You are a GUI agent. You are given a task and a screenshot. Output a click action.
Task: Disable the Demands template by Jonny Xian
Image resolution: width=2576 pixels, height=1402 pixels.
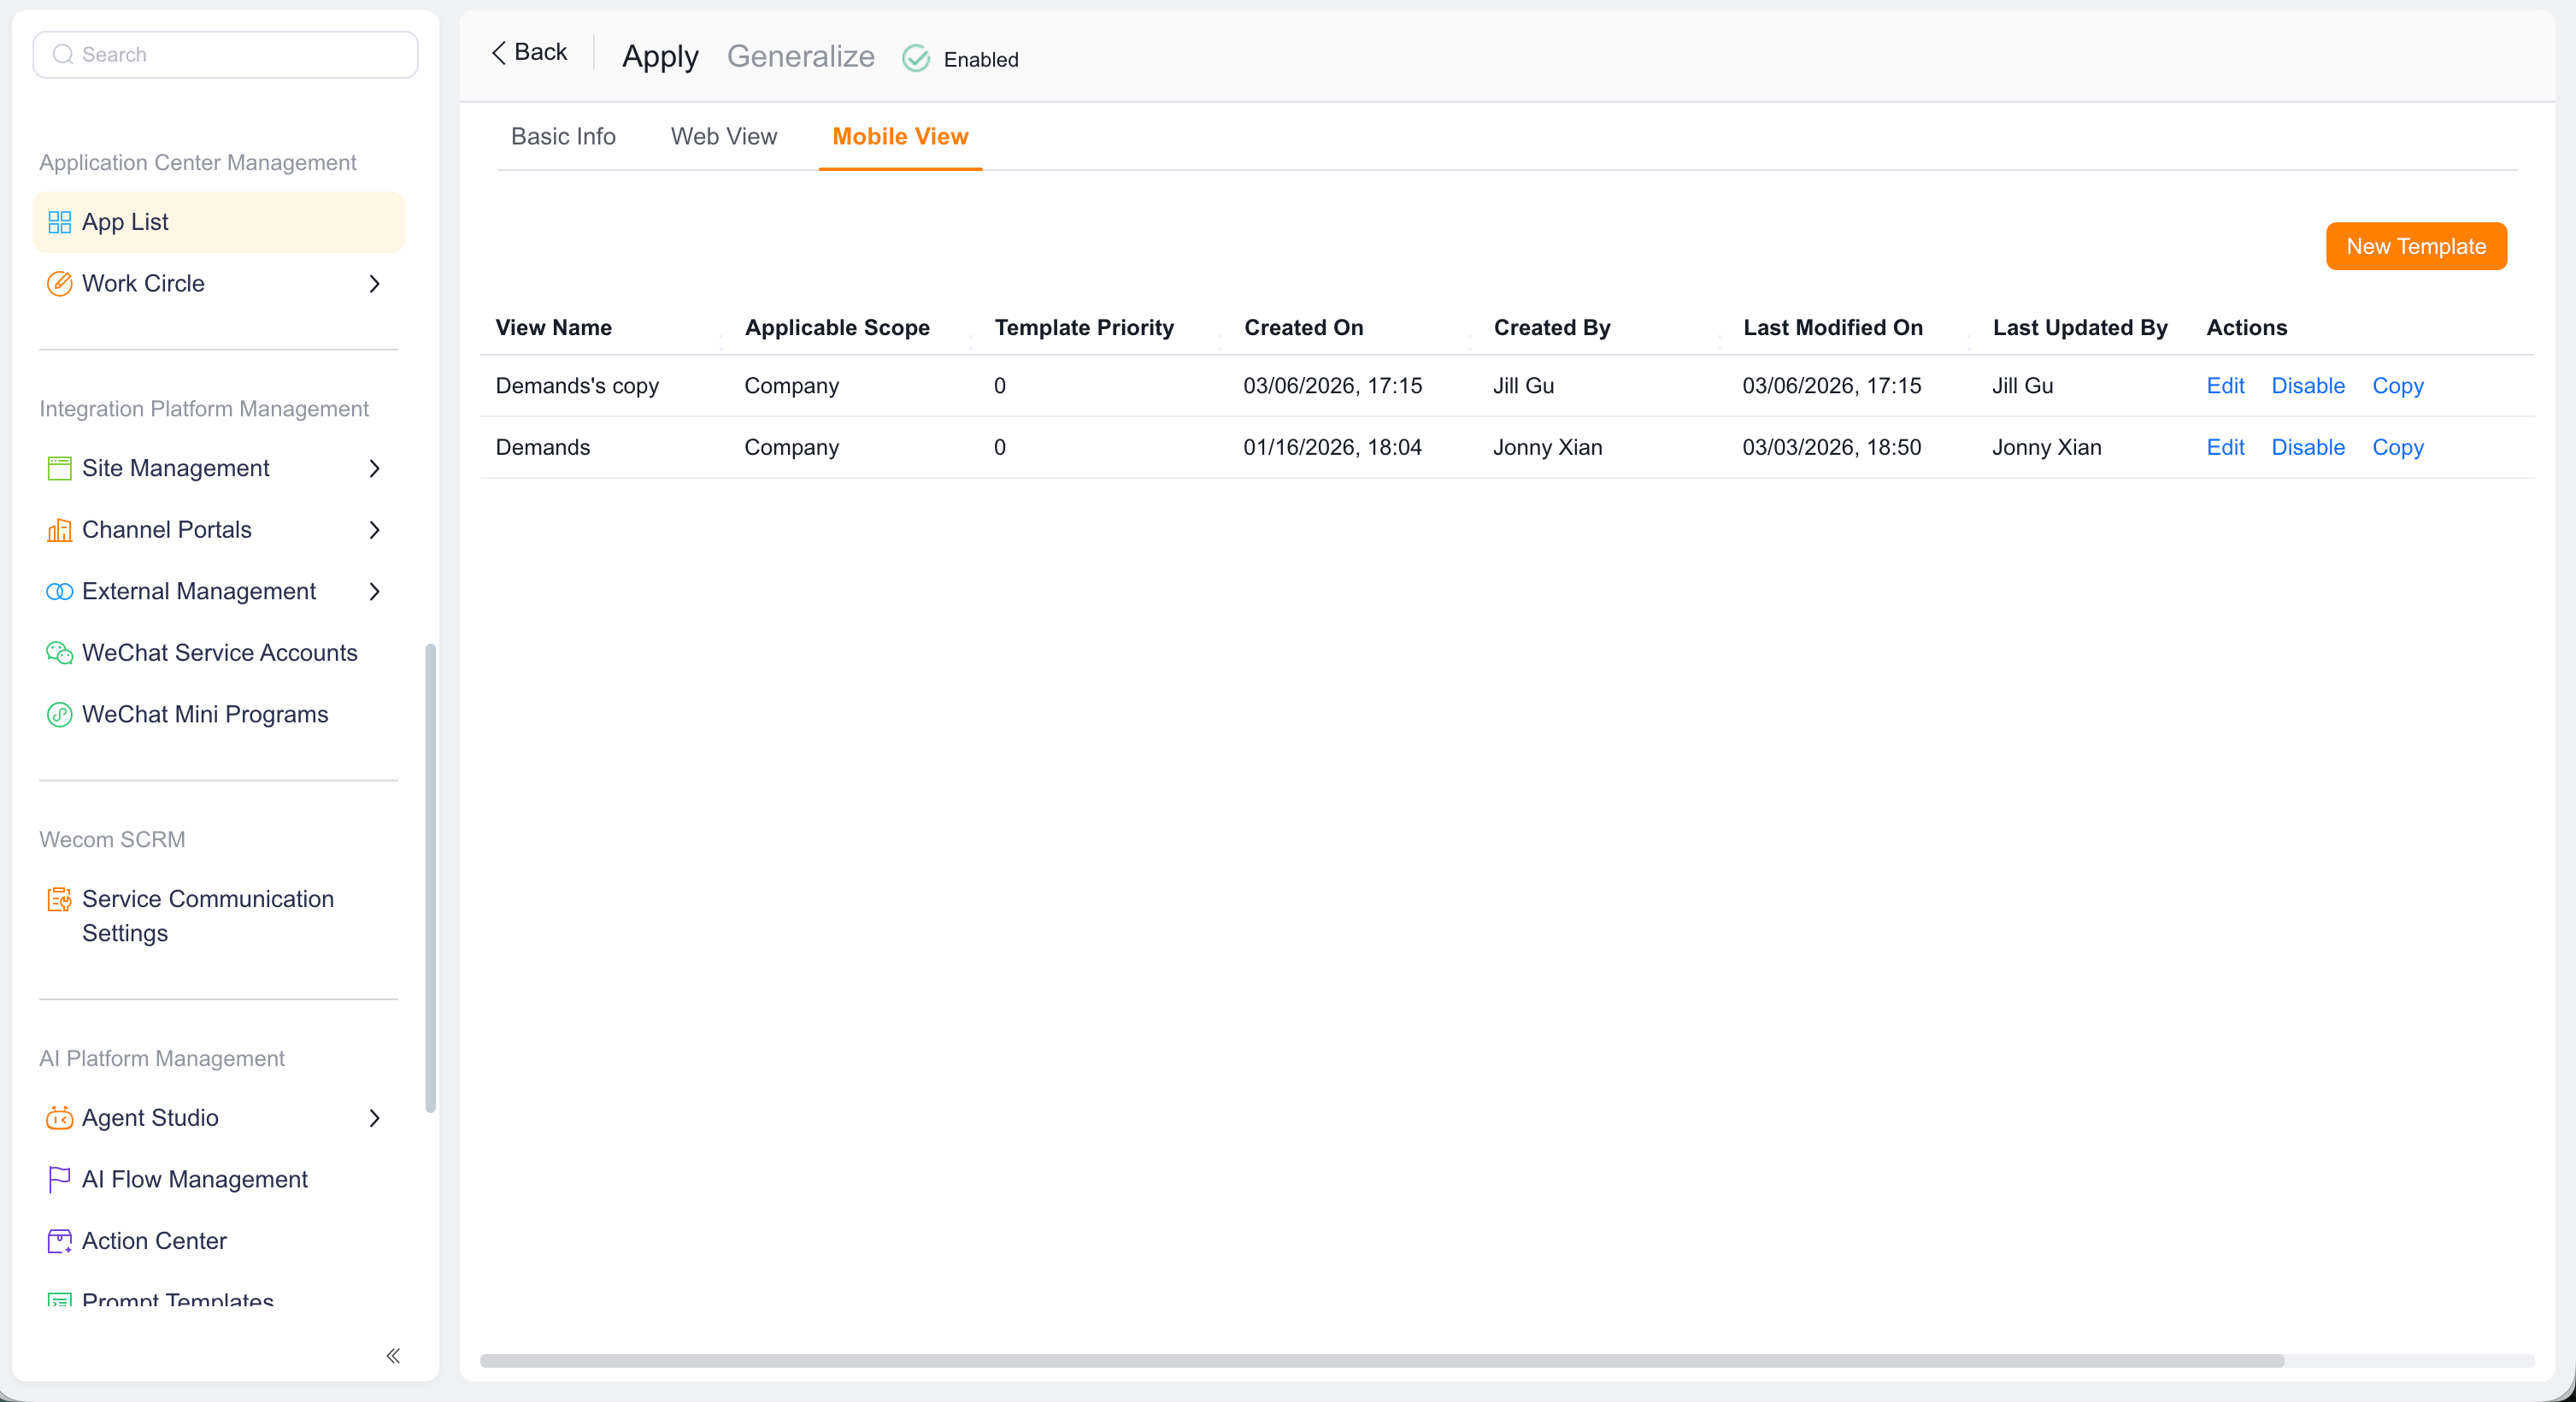tap(2308, 447)
